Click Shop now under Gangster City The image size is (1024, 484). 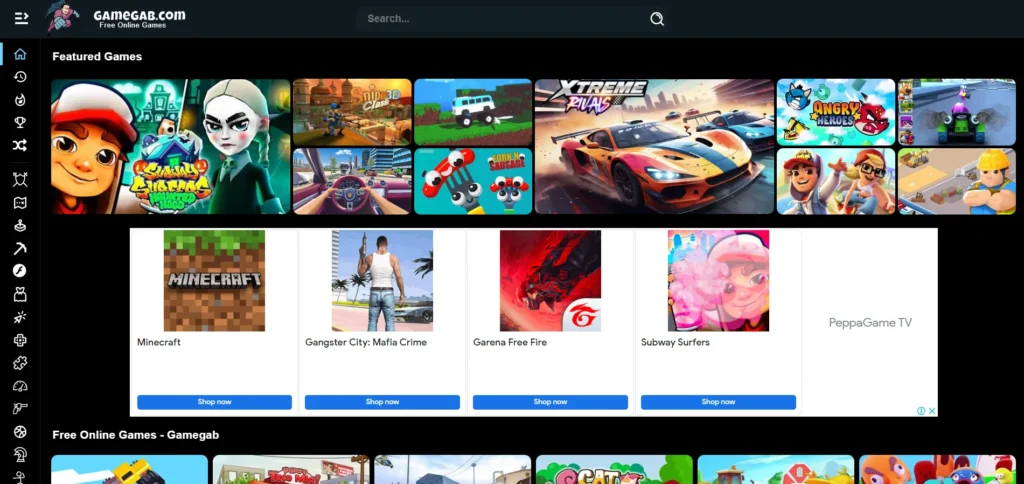tap(382, 402)
